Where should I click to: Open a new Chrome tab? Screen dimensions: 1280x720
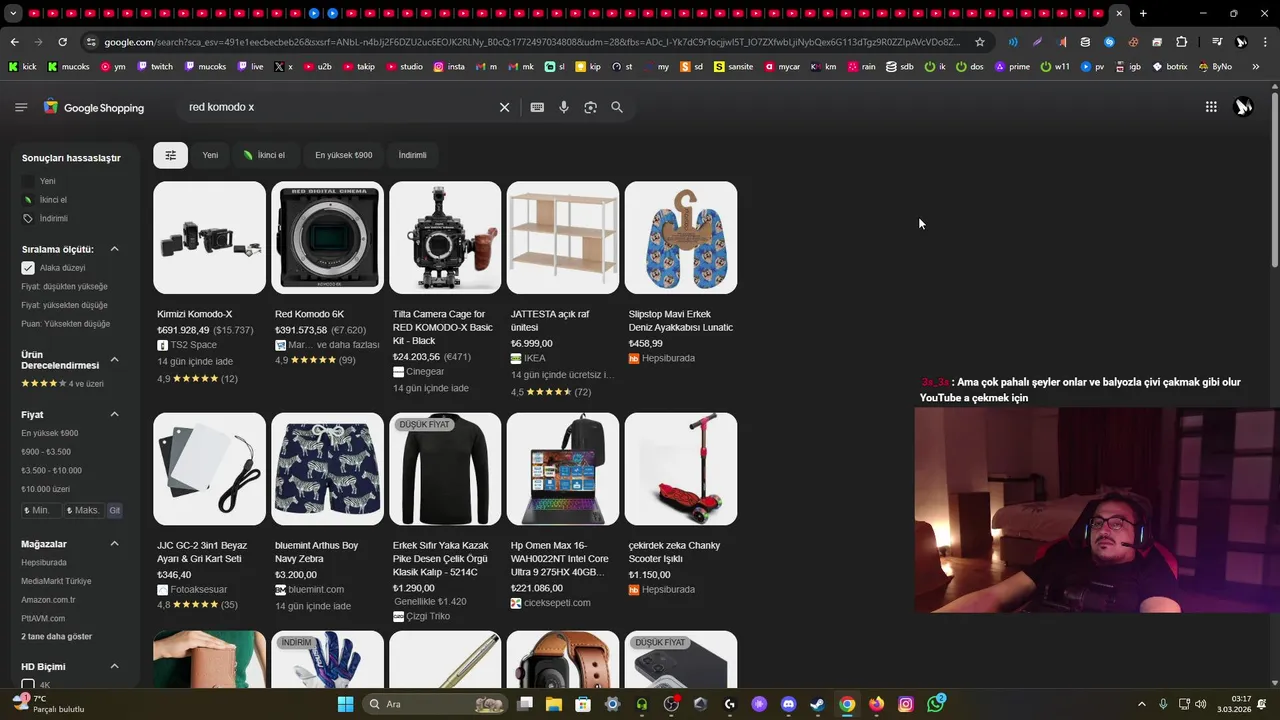tap(1143, 14)
